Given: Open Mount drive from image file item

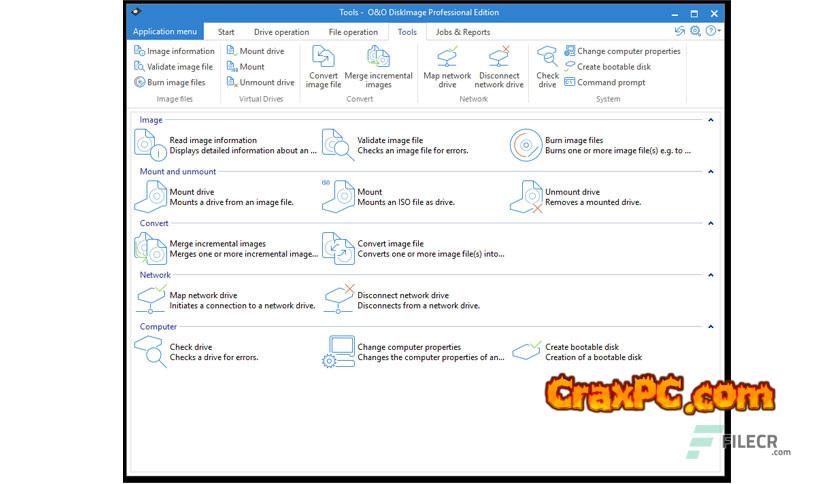Looking at the screenshot, I should pyautogui.click(x=214, y=197).
